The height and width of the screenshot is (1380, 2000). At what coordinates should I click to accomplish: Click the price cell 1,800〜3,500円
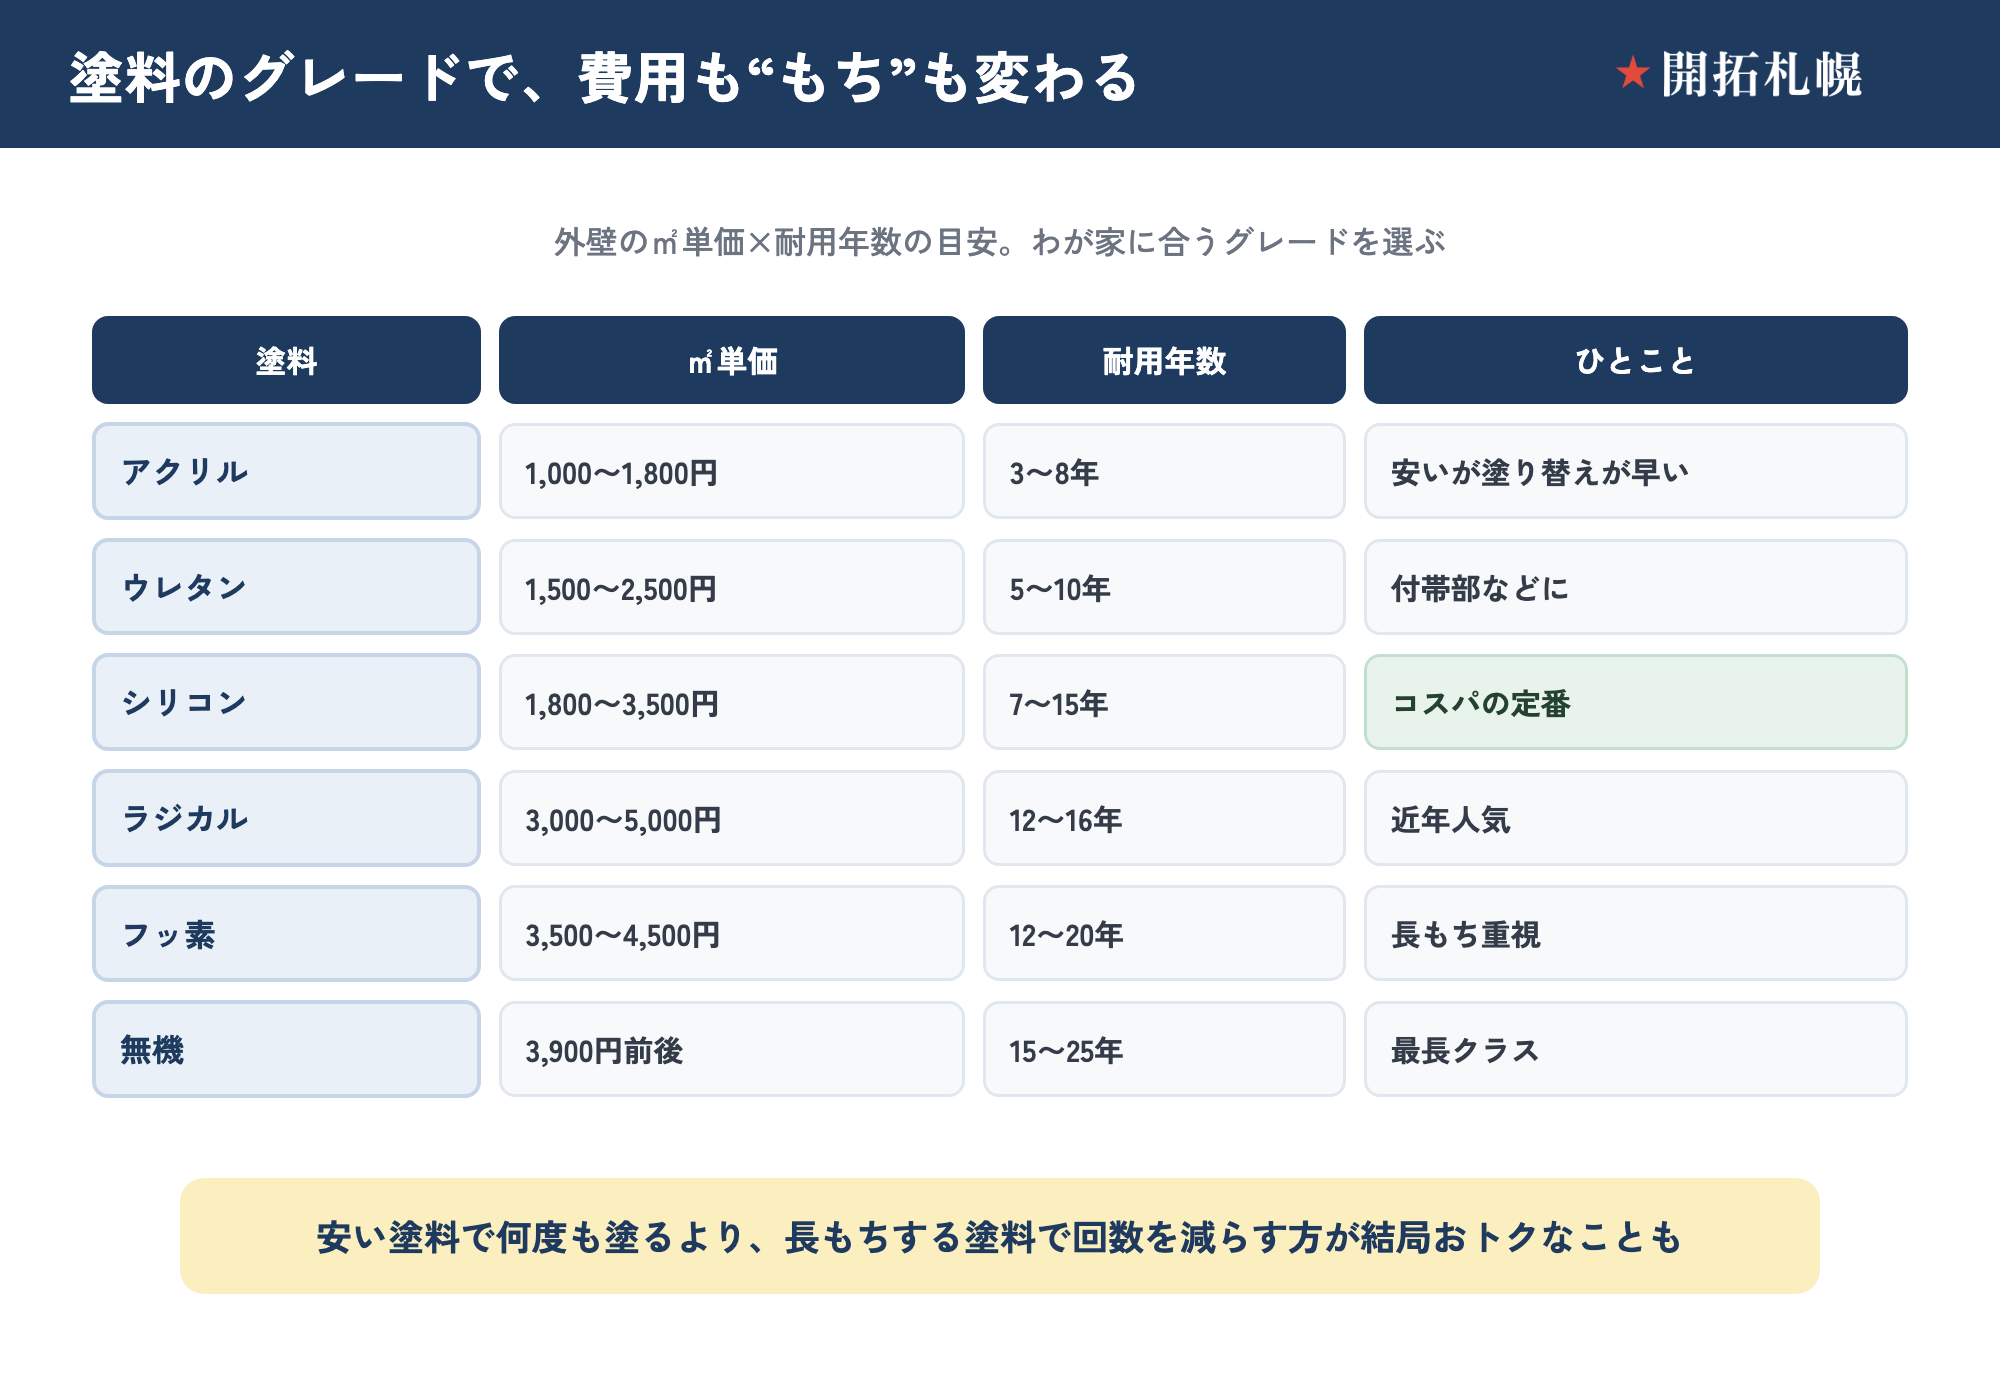click(732, 702)
